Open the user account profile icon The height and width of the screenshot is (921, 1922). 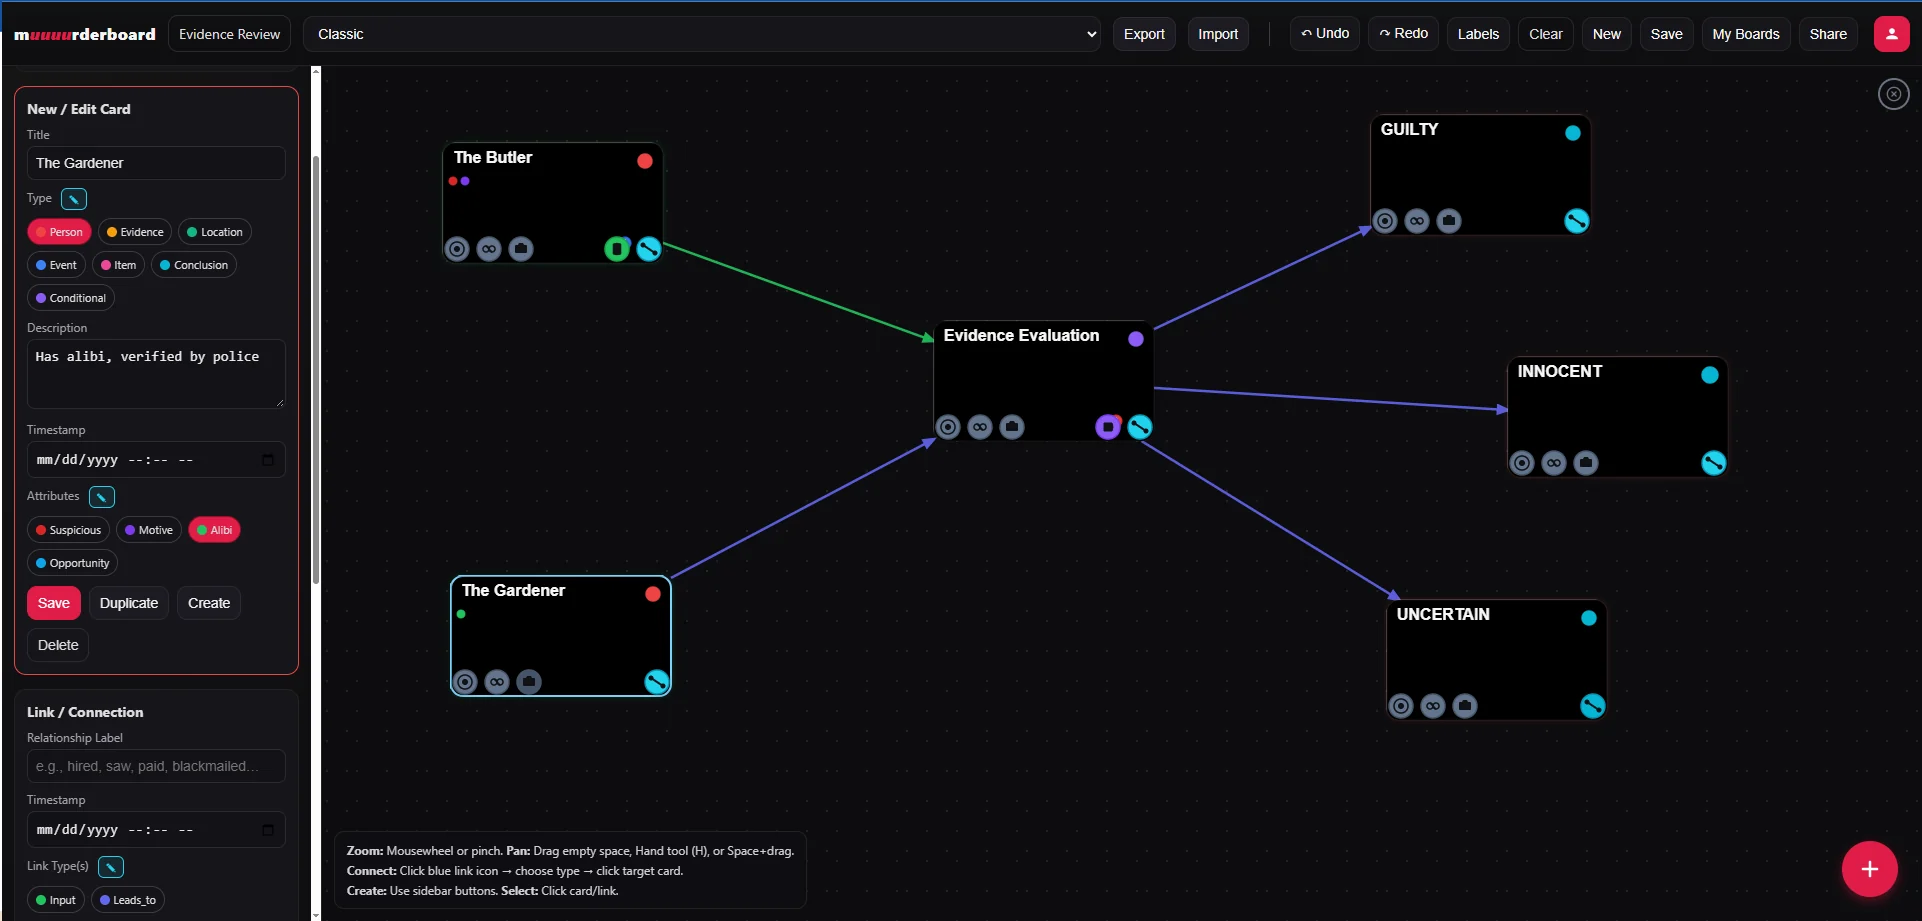tap(1891, 34)
